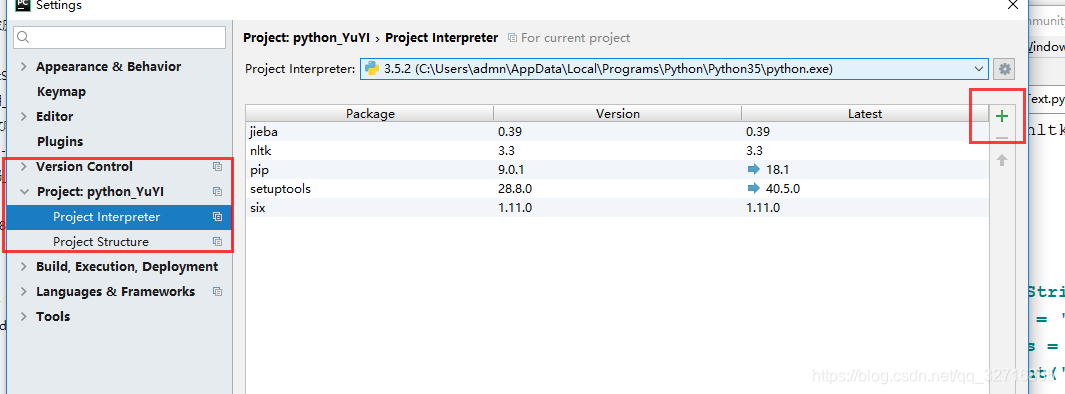Click the PyCharm logo in title bar
Screen dimensions: 1065x394
22,5
